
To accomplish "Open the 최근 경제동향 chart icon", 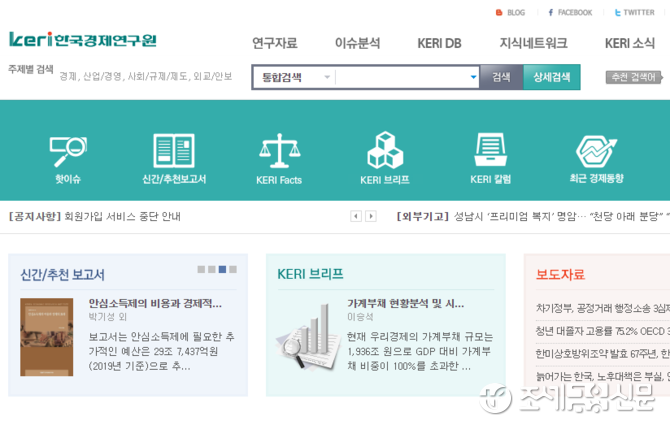I will [x=596, y=151].
